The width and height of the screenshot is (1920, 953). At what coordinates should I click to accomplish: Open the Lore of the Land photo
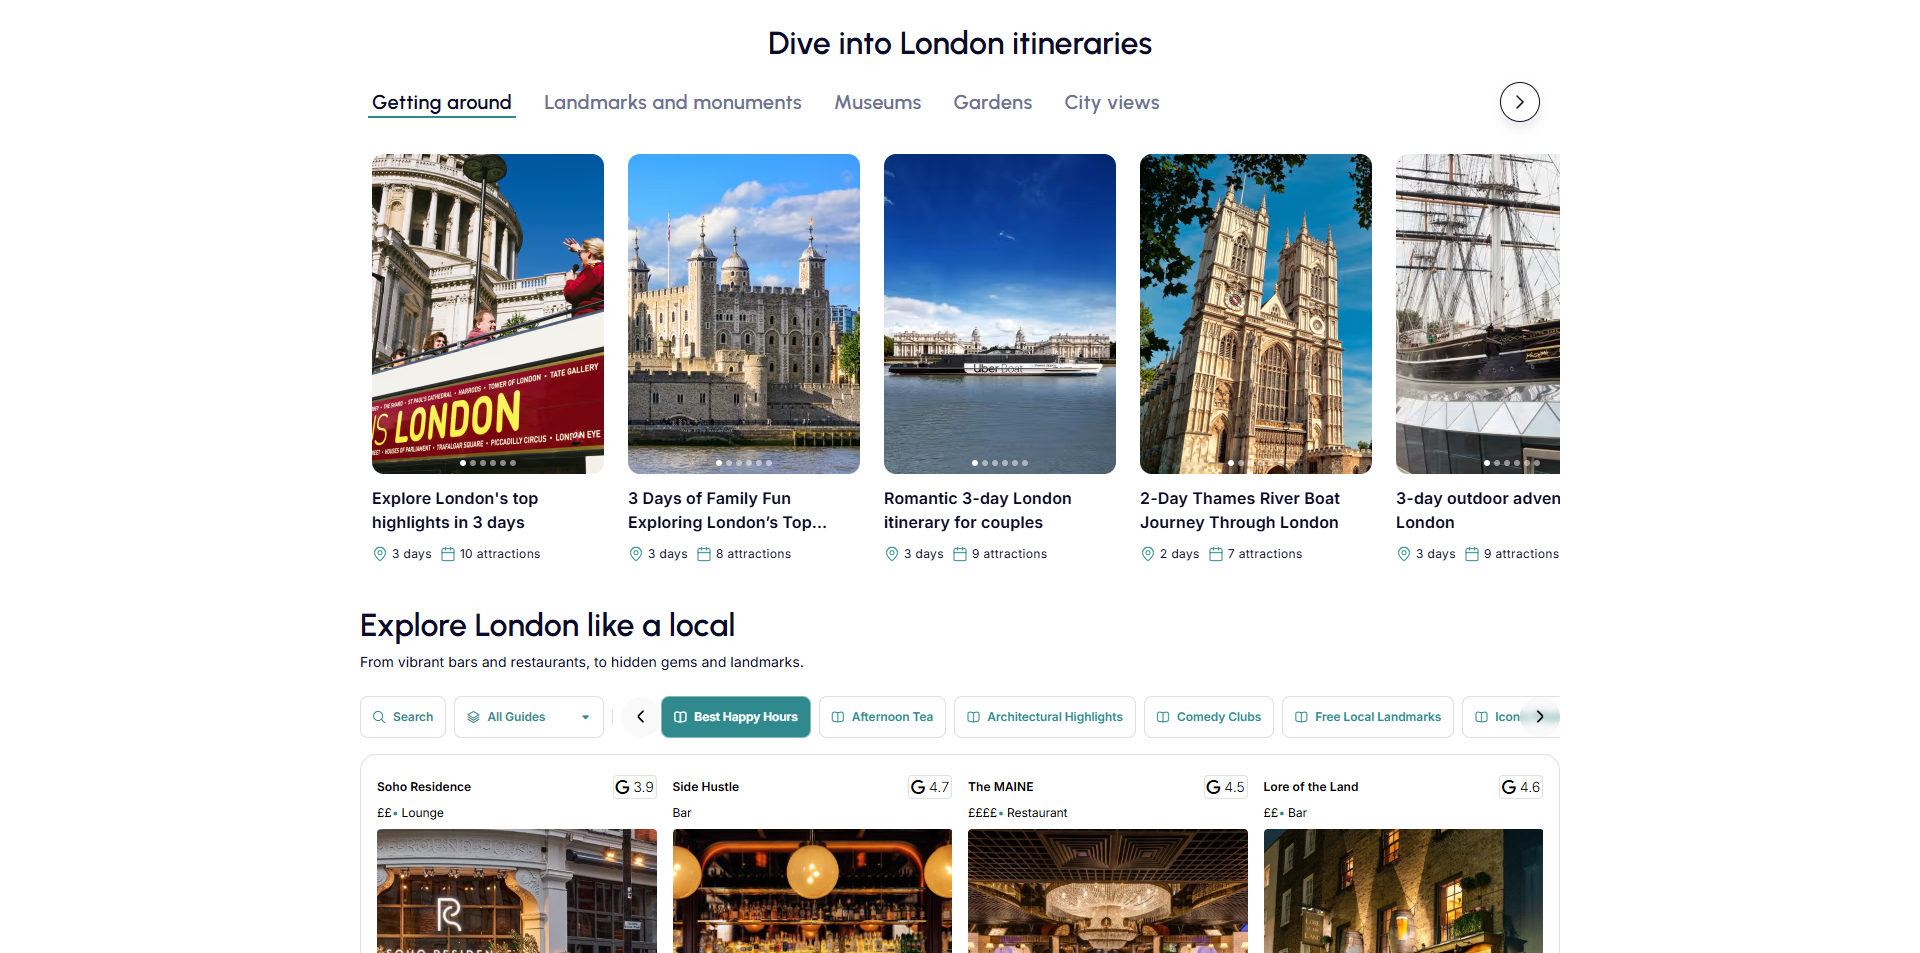click(1403, 891)
